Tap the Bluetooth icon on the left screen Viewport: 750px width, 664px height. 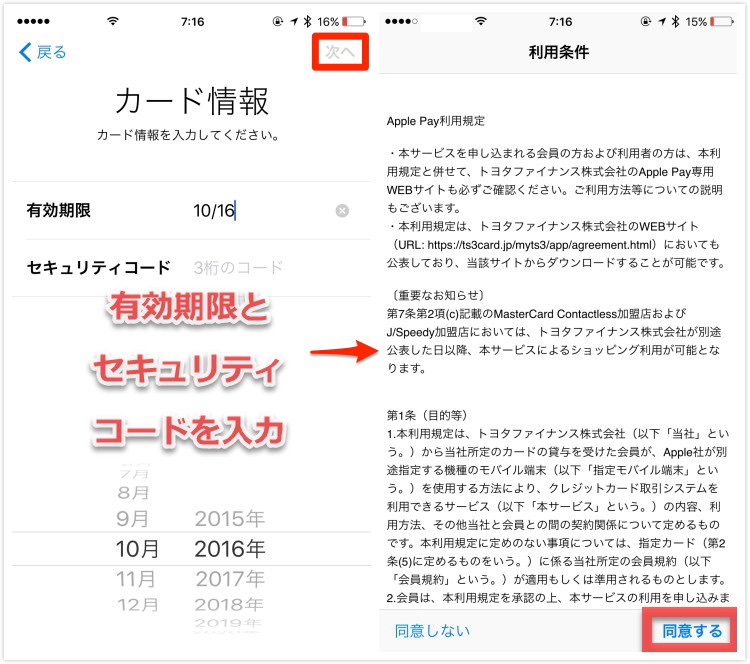308,22
